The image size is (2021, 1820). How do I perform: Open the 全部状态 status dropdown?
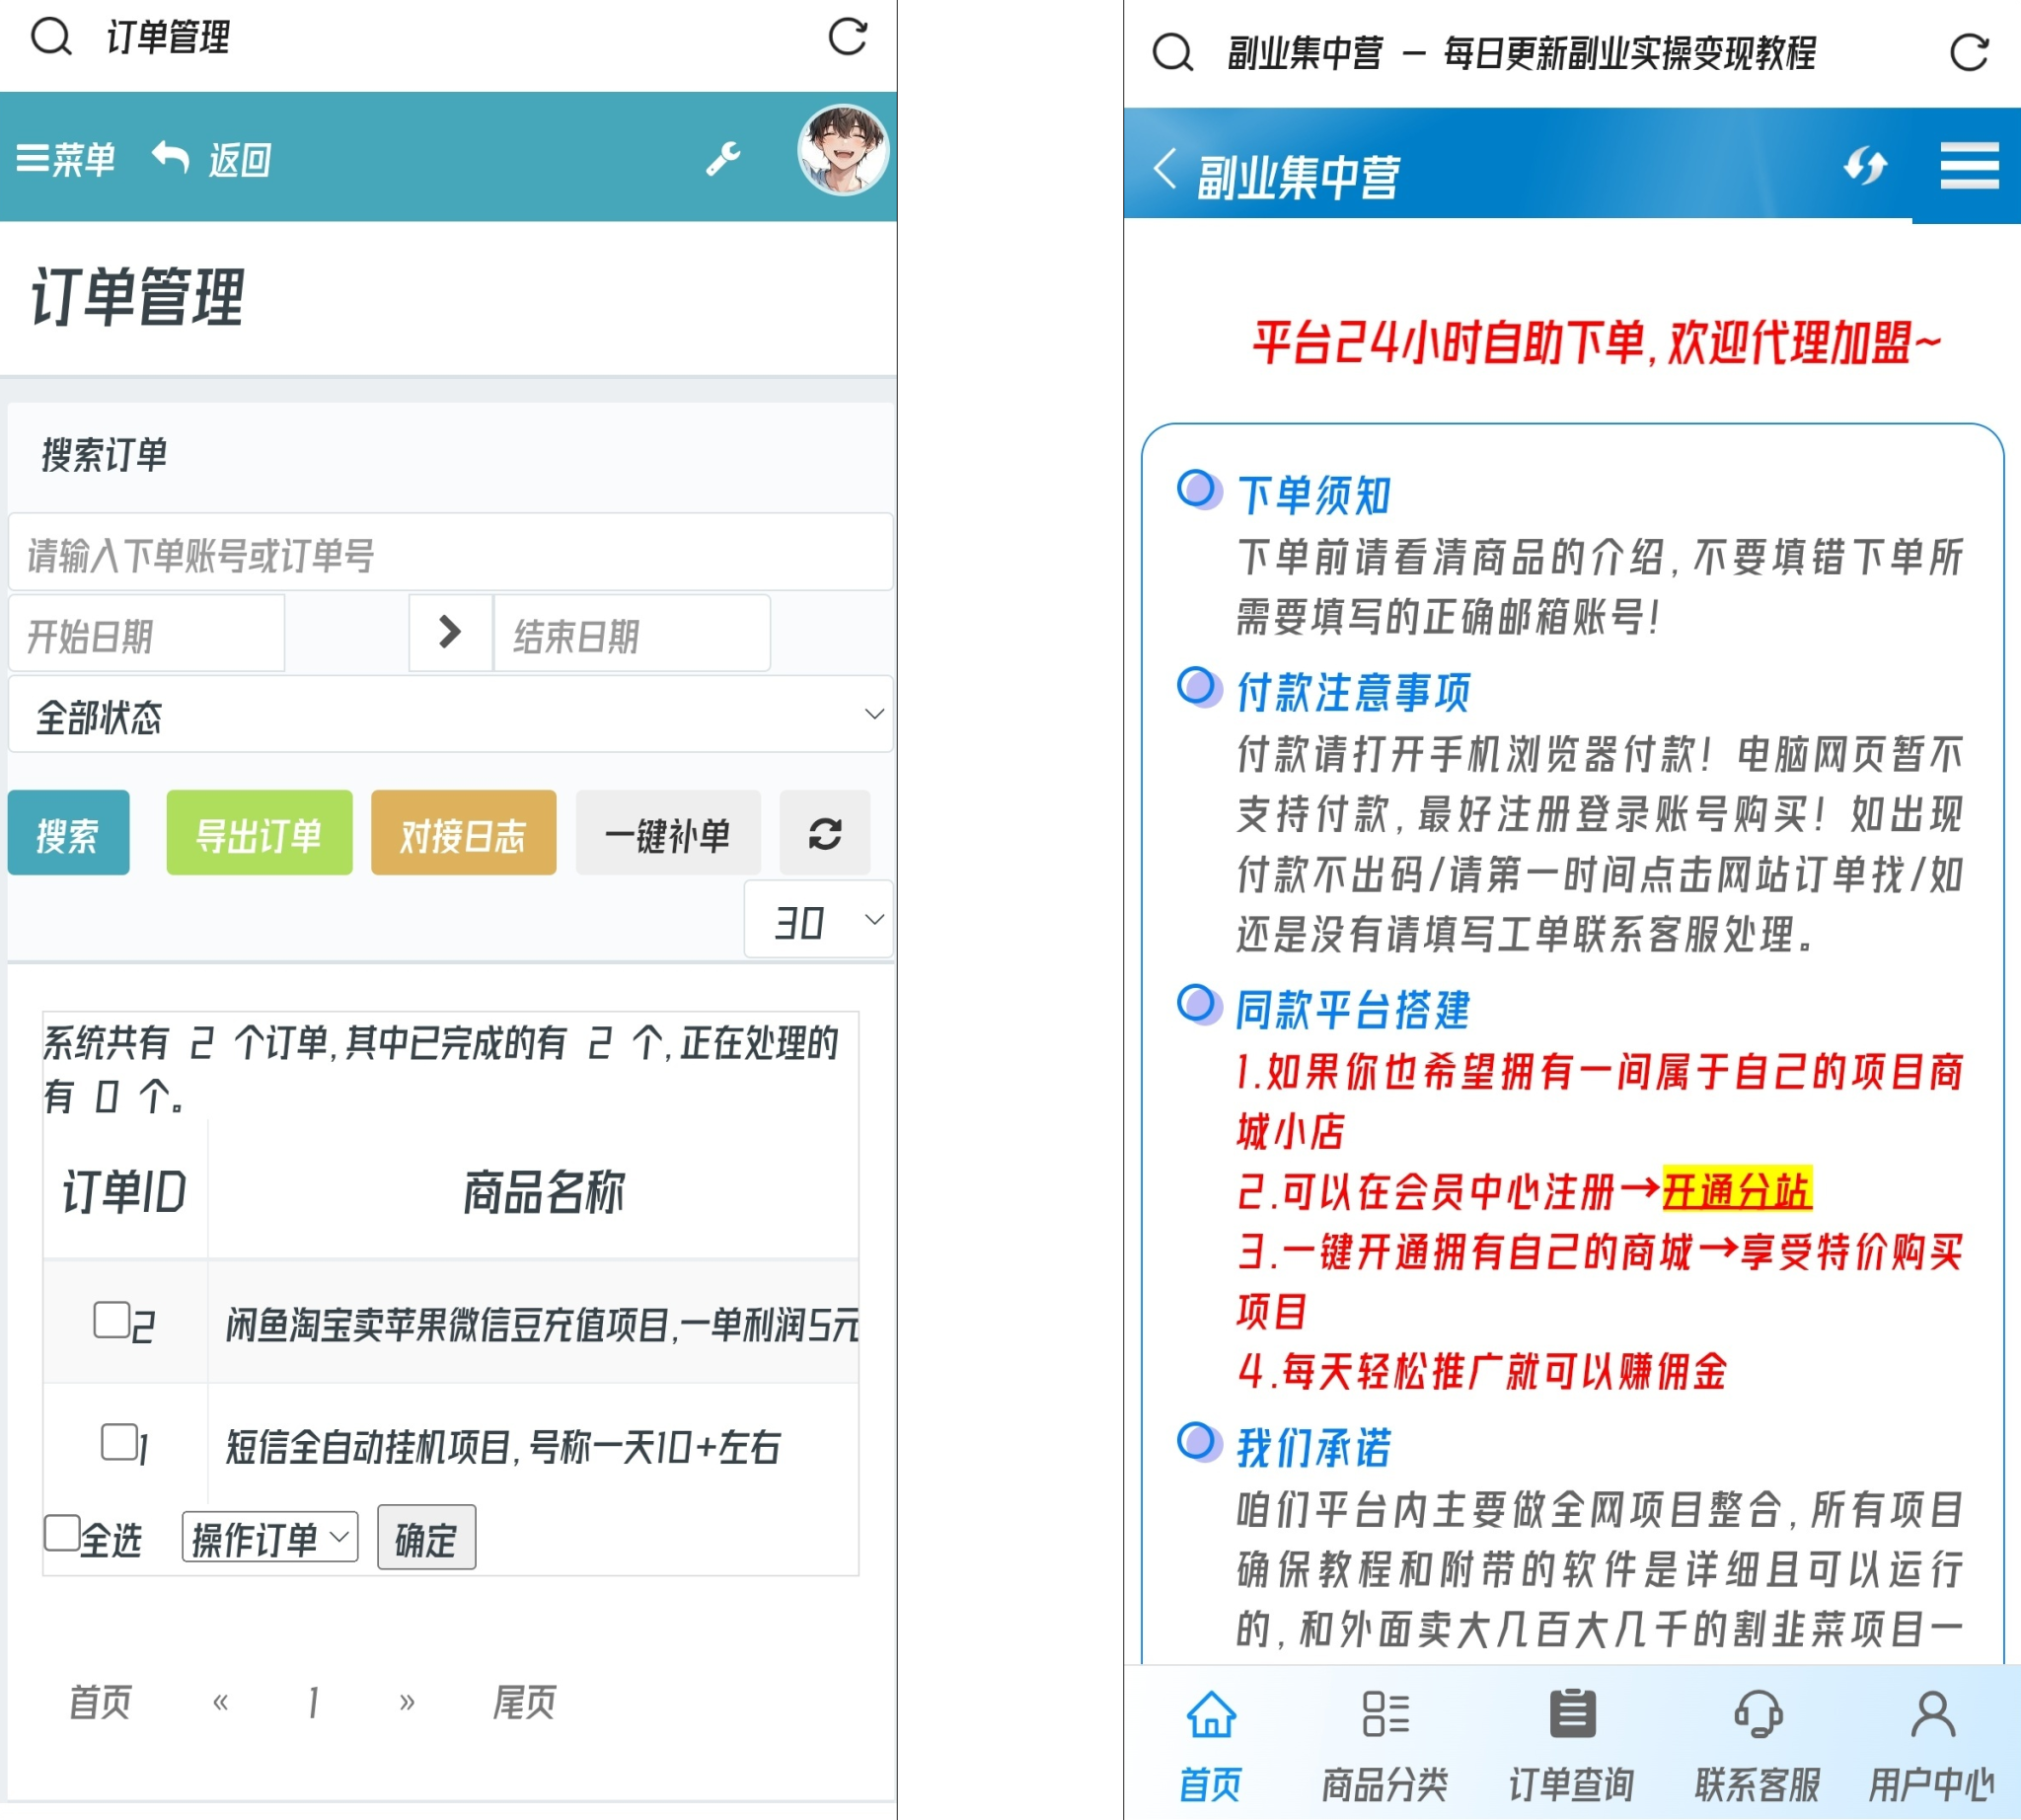click(x=450, y=714)
